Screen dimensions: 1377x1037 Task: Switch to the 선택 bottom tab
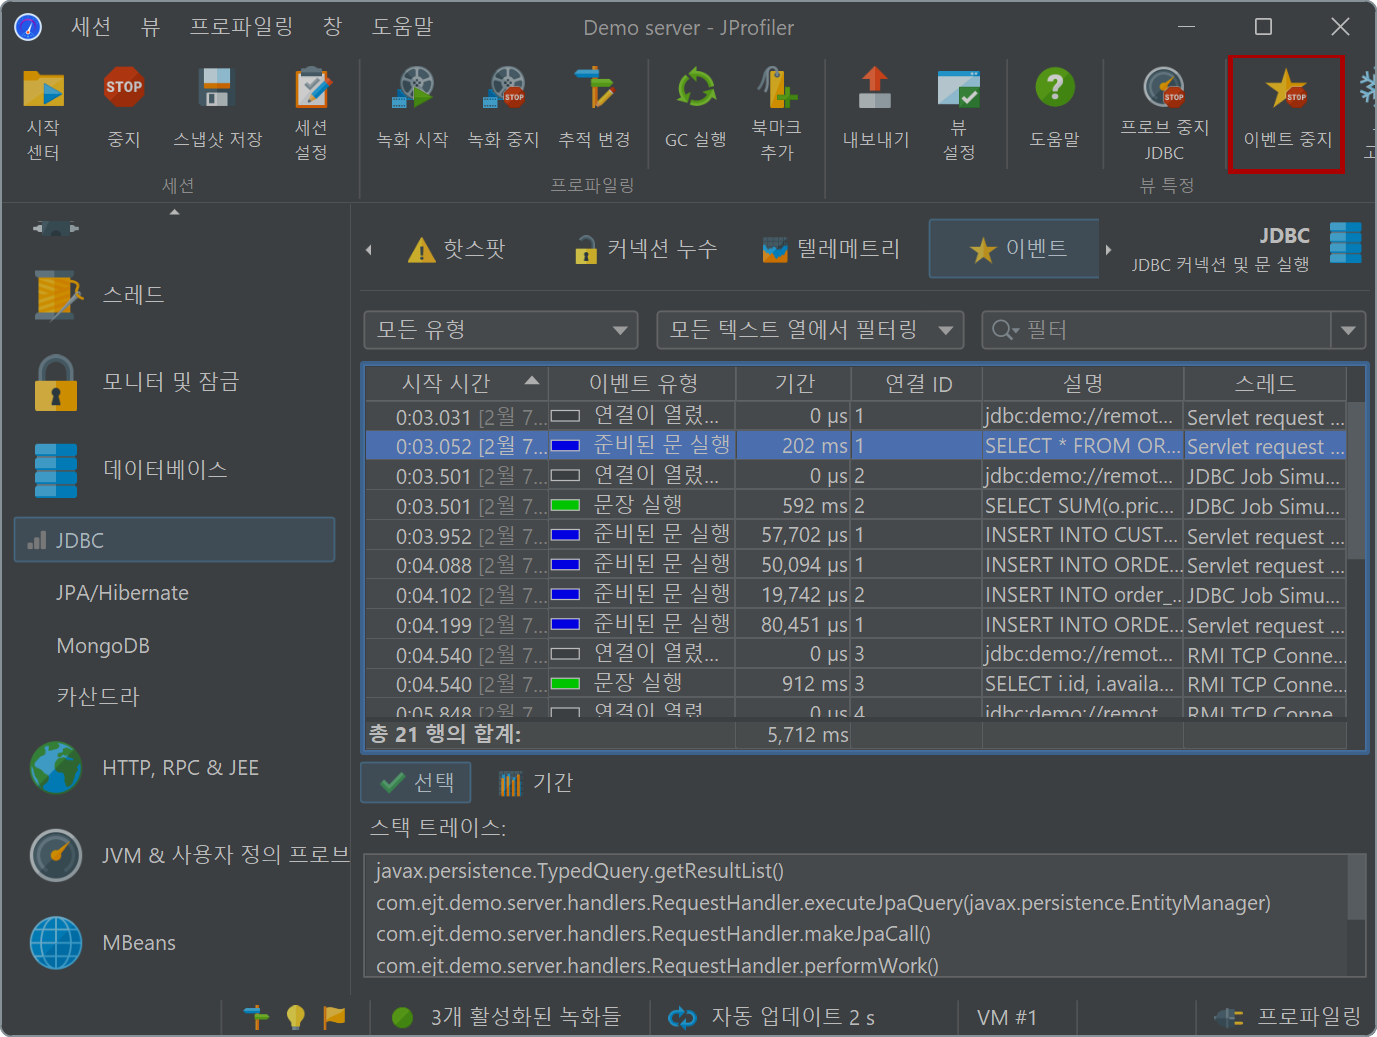click(x=416, y=782)
